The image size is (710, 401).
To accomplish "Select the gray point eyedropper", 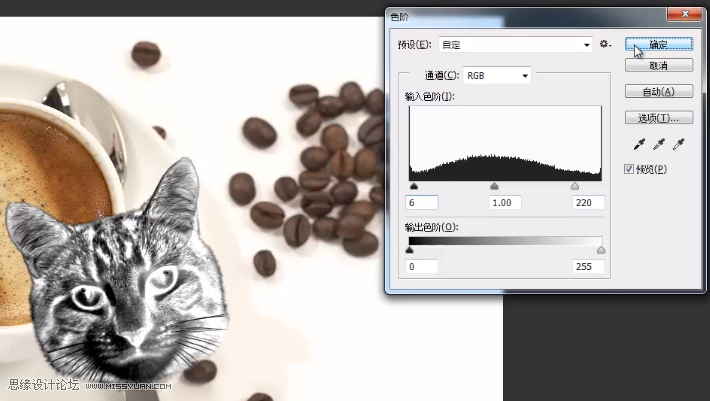I will (x=658, y=144).
